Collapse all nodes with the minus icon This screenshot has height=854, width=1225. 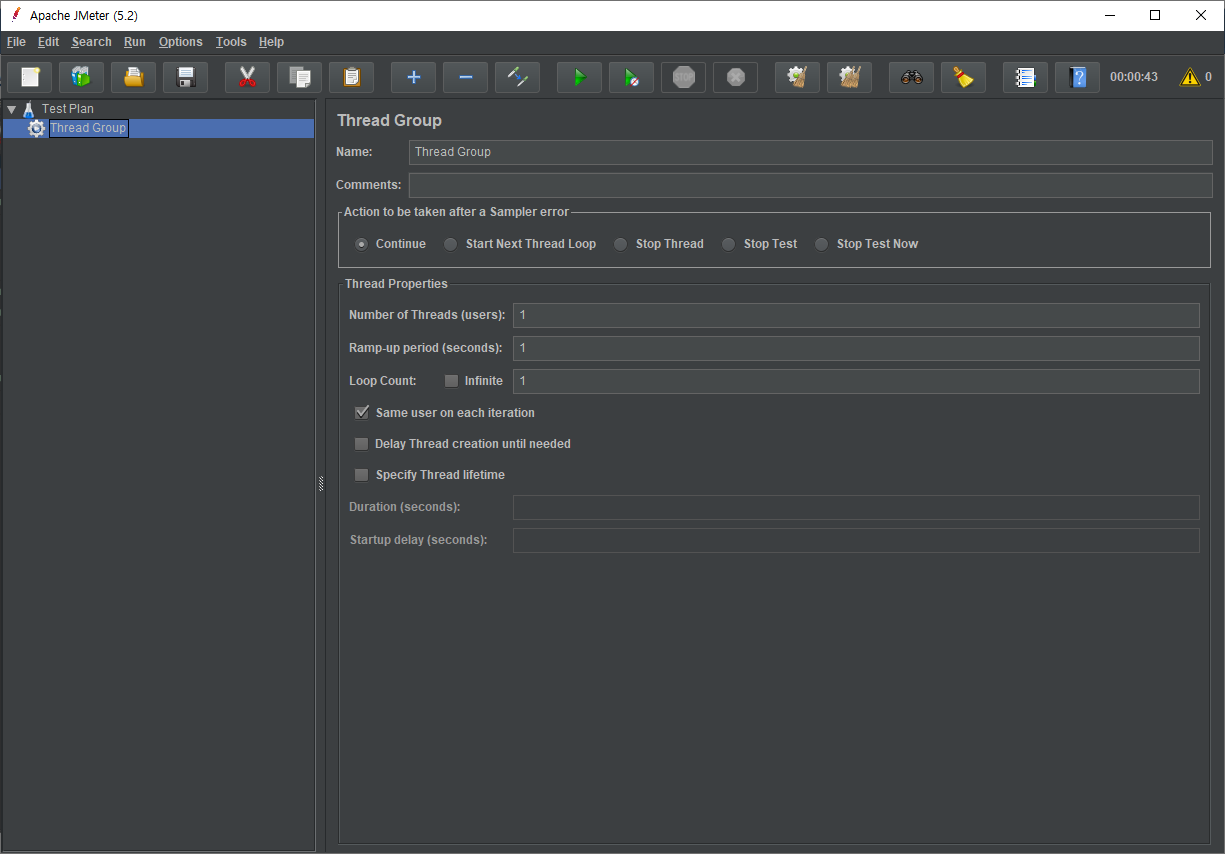(x=466, y=77)
